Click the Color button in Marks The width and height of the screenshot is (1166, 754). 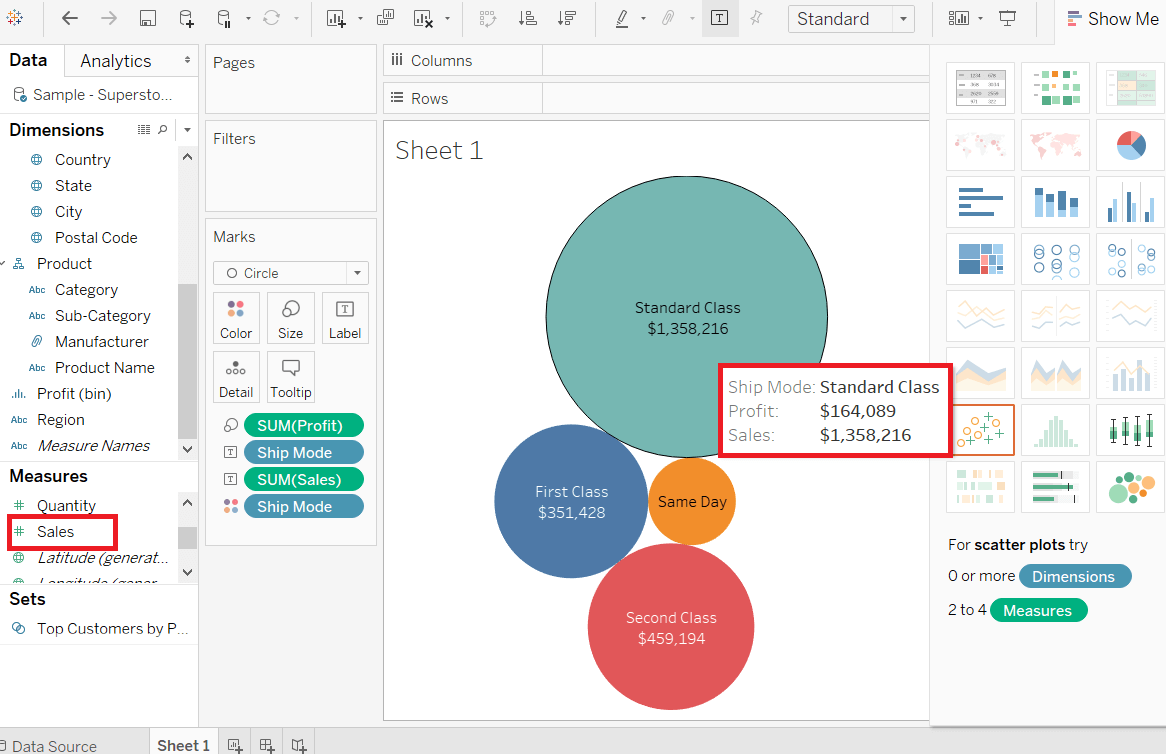[x=236, y=318]
